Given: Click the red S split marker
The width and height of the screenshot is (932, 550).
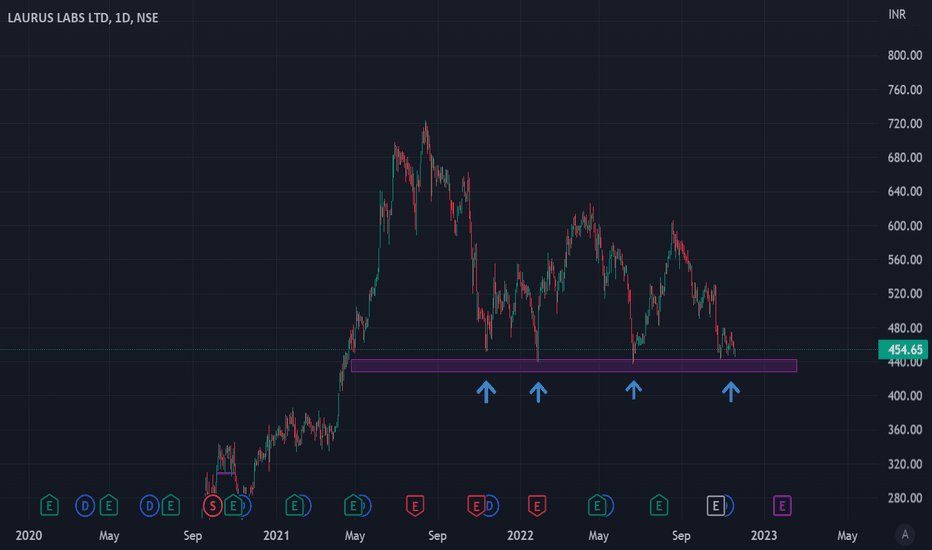Looking at the screenshot, I should 213,506.
